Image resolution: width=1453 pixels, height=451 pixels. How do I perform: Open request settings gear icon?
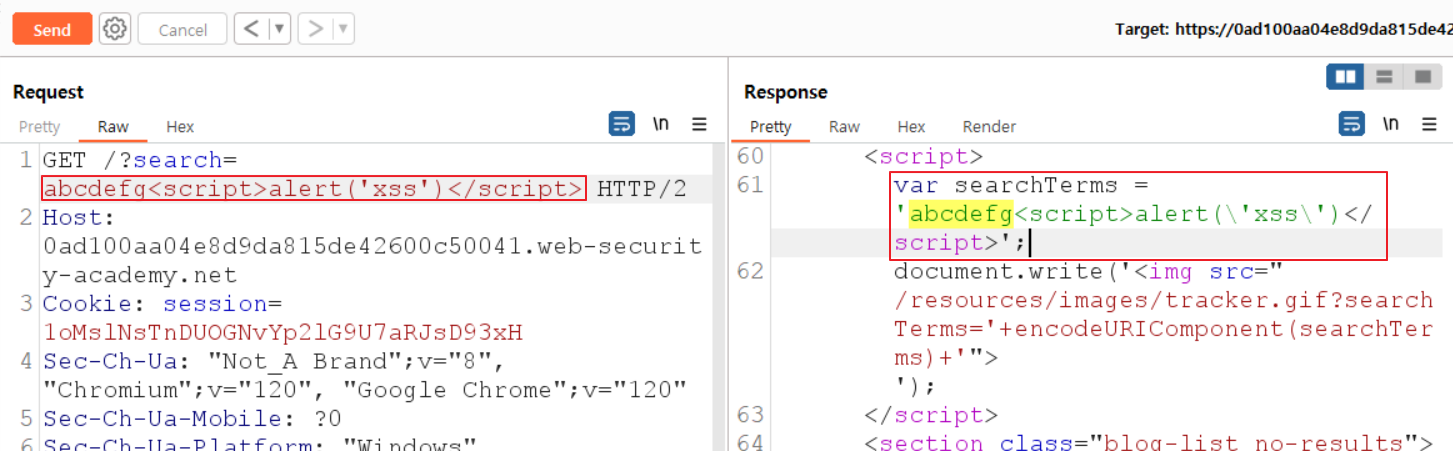(x=115, y=29)
